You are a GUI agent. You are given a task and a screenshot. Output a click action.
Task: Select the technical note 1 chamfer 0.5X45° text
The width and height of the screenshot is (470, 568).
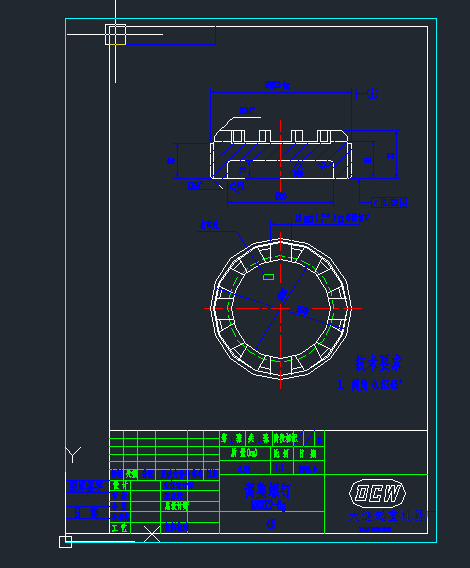(x=370, y=385)
